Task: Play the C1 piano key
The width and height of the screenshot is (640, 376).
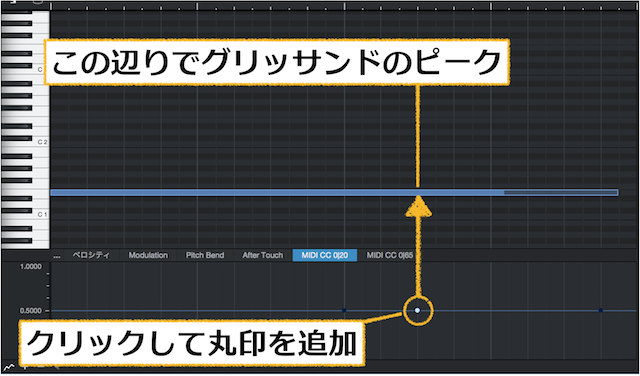Action: tap(25, 215)
